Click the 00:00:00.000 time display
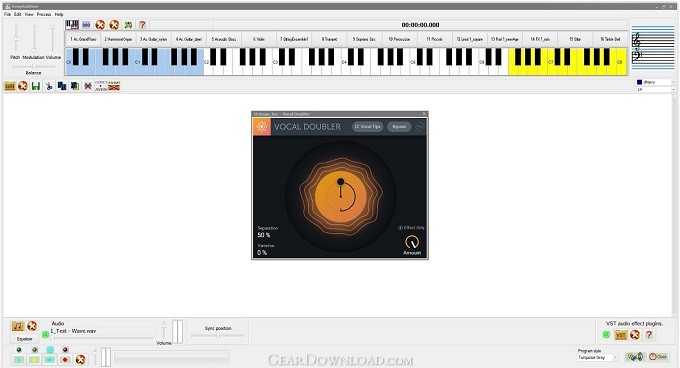Screen dimensions: 680x368 click(420, 25)
